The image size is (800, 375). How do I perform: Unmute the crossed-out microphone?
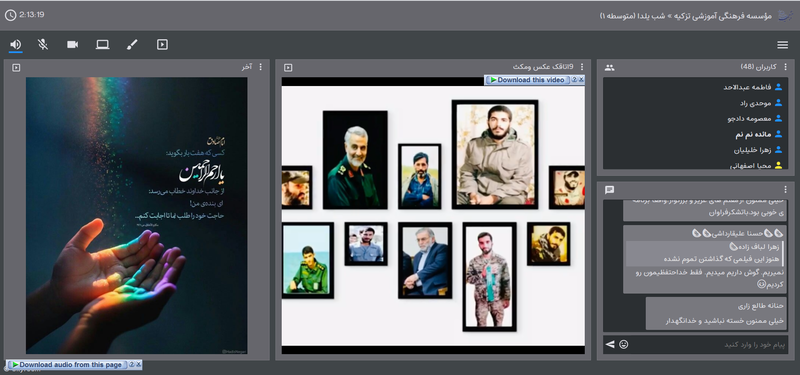coord(43,45)
